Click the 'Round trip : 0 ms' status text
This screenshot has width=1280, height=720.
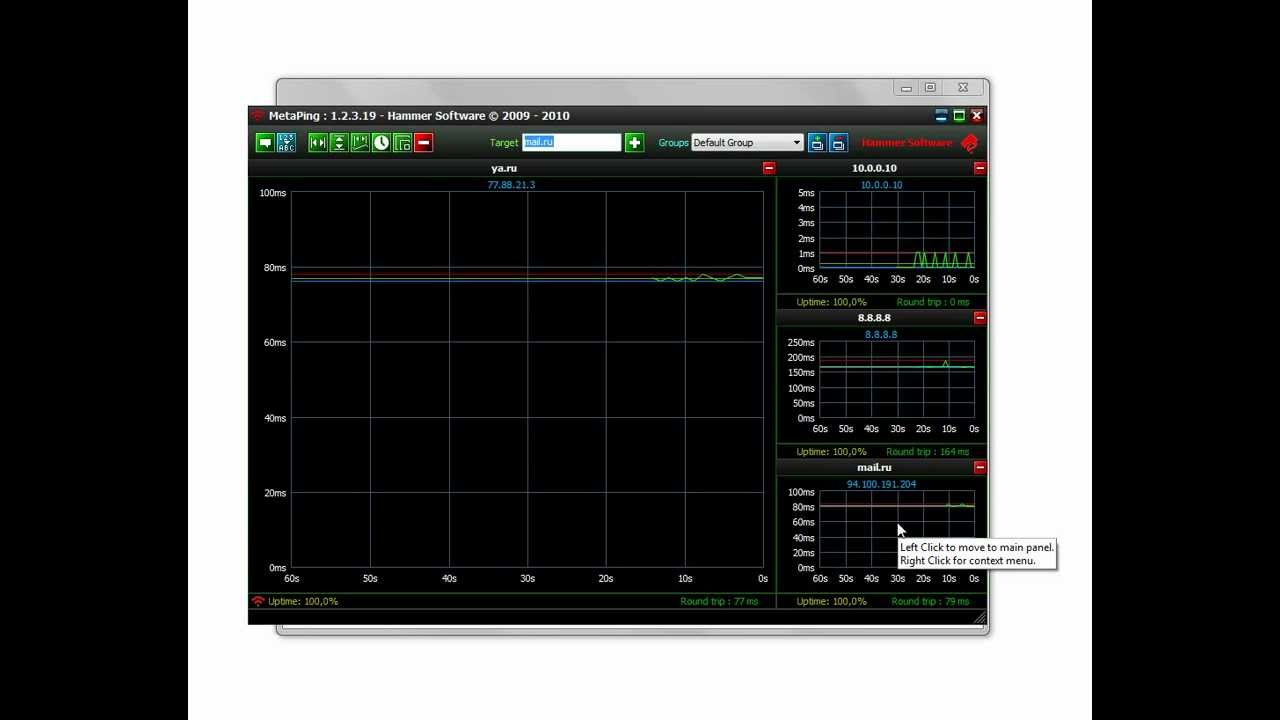pos(933,302)
